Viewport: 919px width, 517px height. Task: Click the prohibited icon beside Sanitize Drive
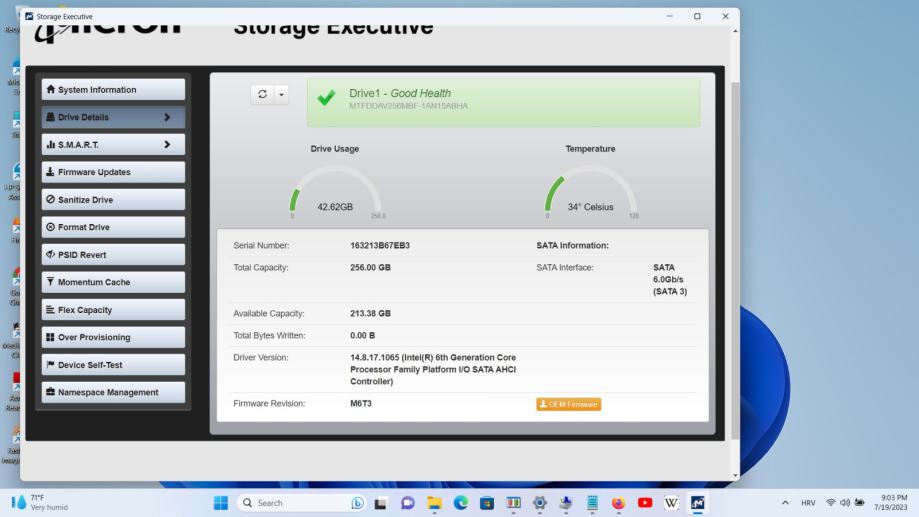[x=50, y=199]
